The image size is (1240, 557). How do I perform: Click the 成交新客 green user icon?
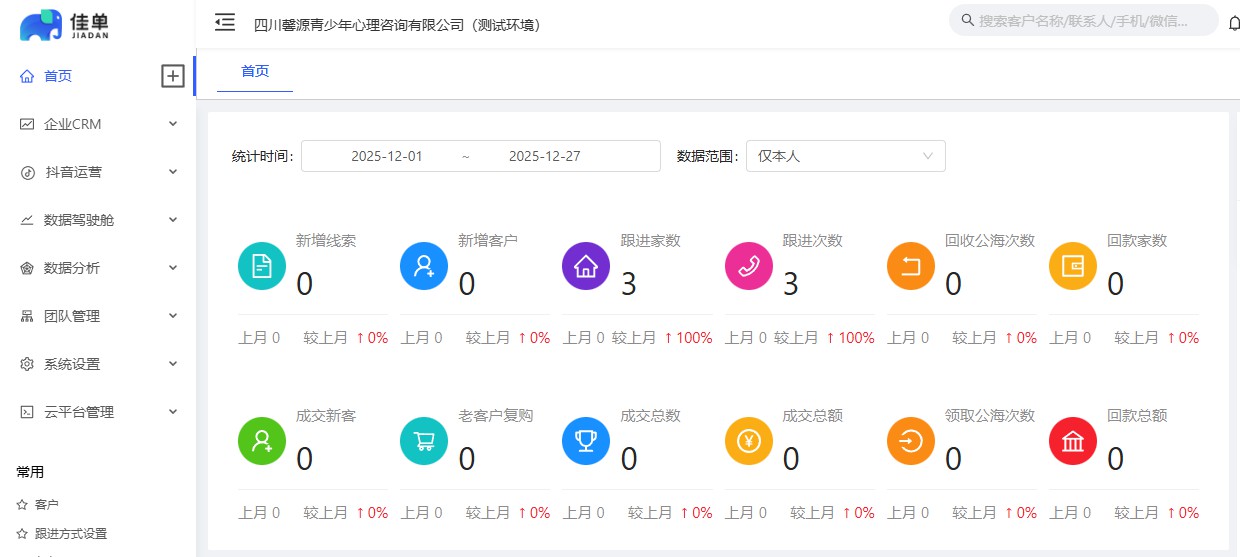[262, 441]
